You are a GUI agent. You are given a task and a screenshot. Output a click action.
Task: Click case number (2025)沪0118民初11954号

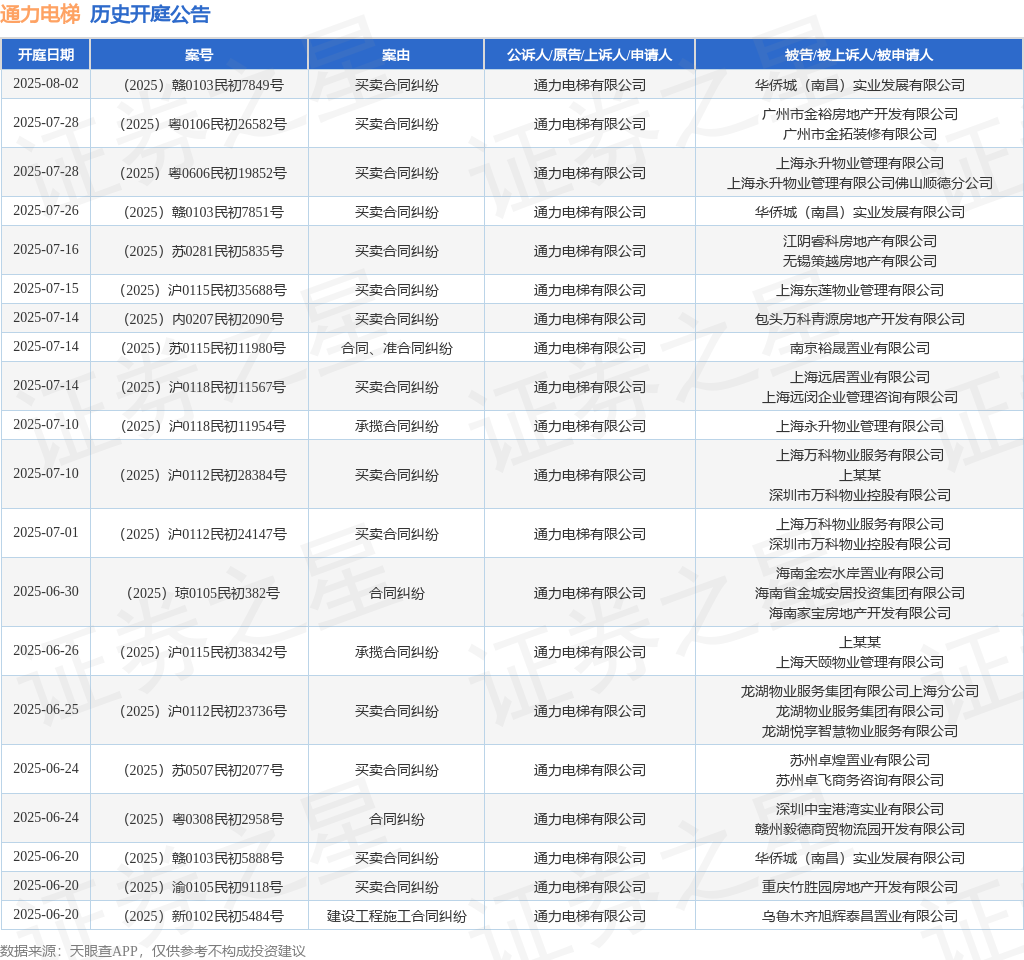(x=203, y=426)
